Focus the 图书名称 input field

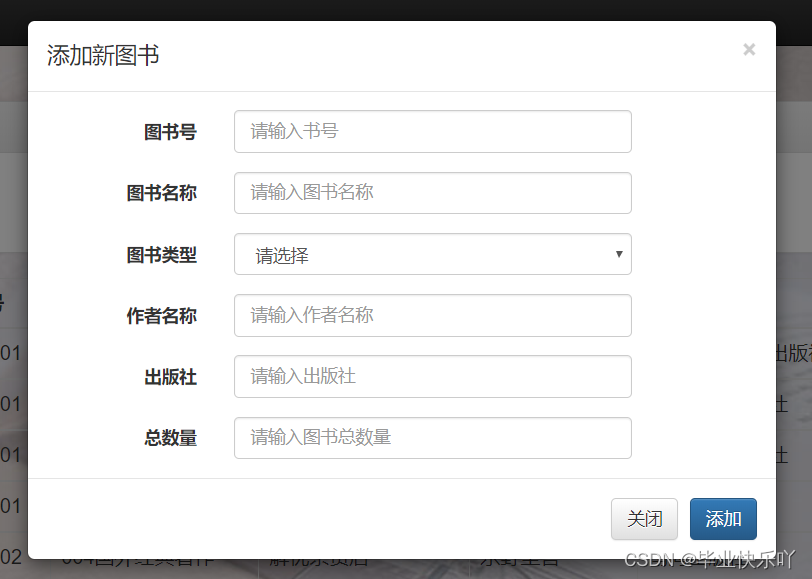pos(433,193)
